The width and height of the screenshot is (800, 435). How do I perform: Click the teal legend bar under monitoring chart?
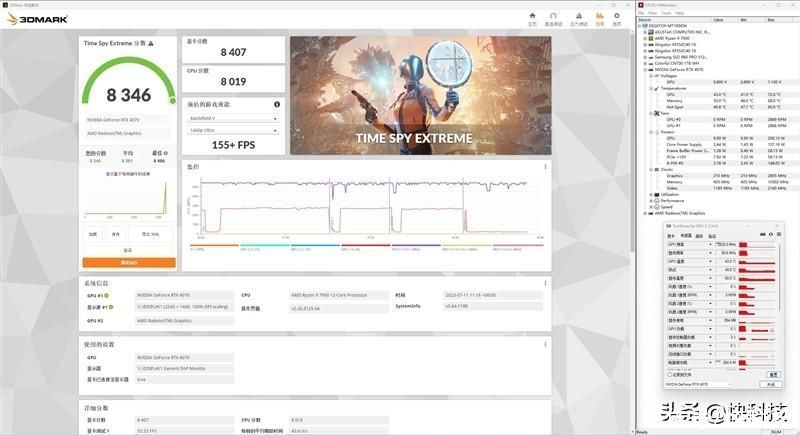265,245
